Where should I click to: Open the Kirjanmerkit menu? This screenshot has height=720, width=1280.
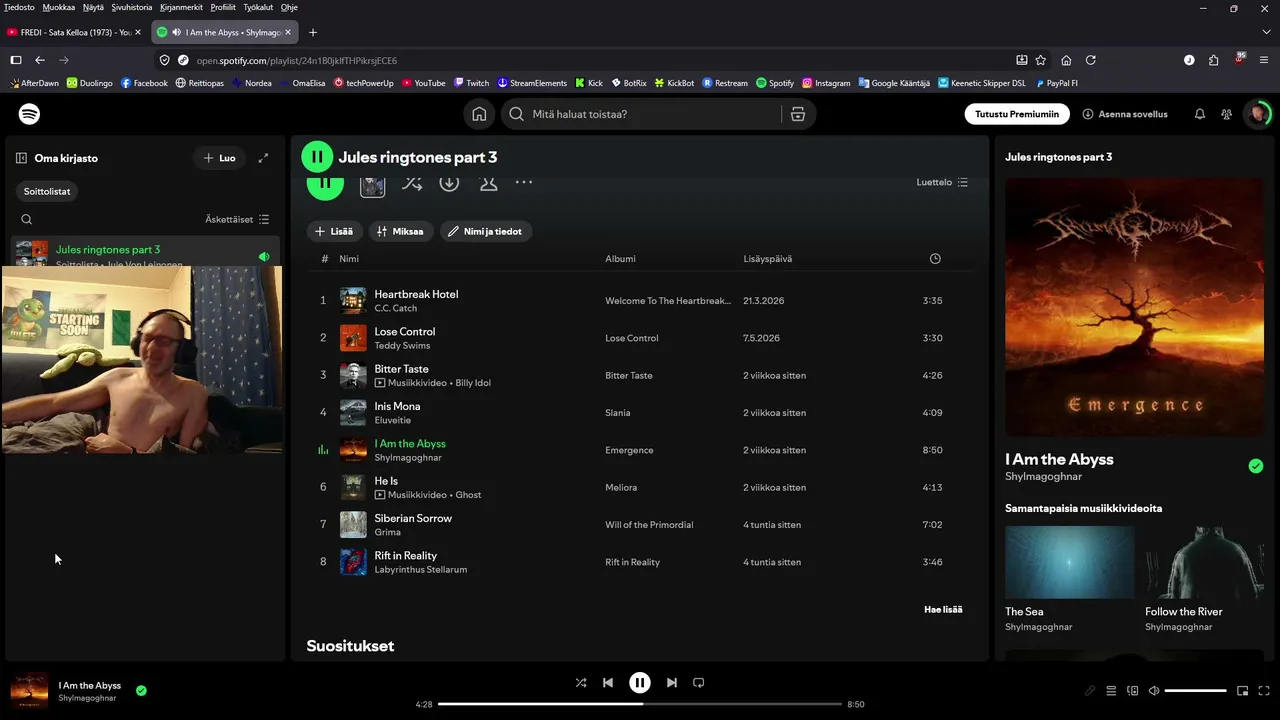pos(182,7)
